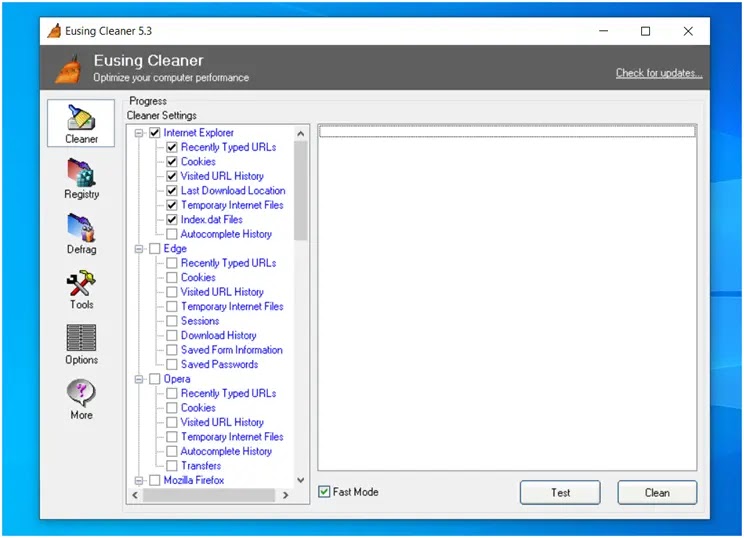The height and width of the screenshot is (538, 744).
Task: Check Edge Visited URL History
Action: click(x=172, y=292)
